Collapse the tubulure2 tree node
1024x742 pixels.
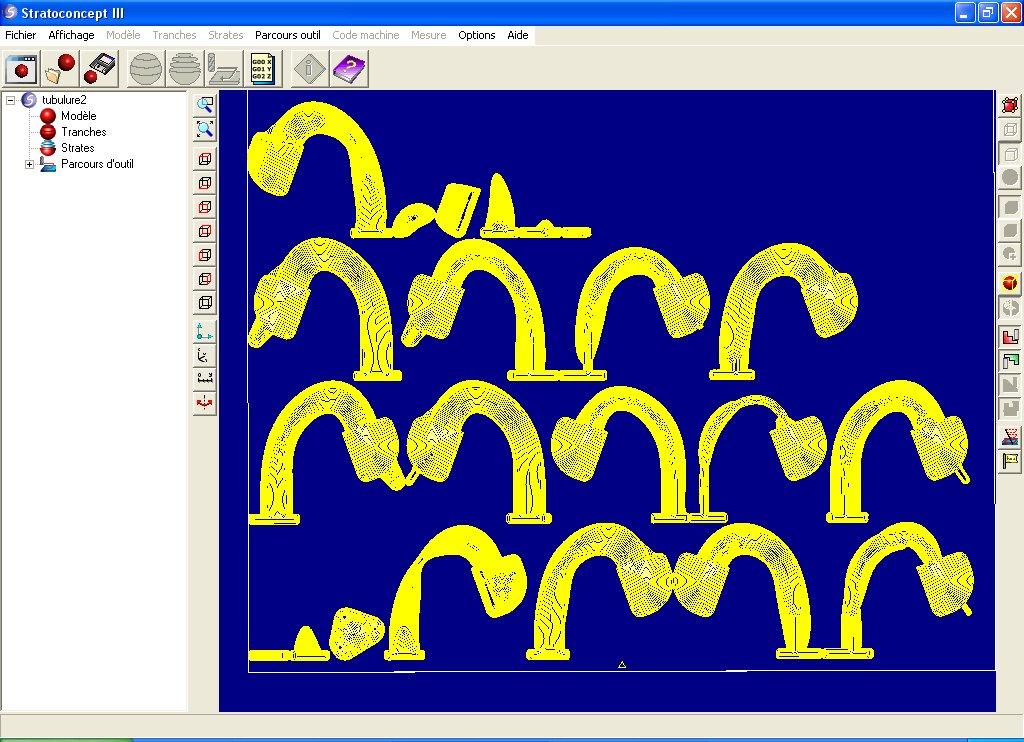point(10,100)
